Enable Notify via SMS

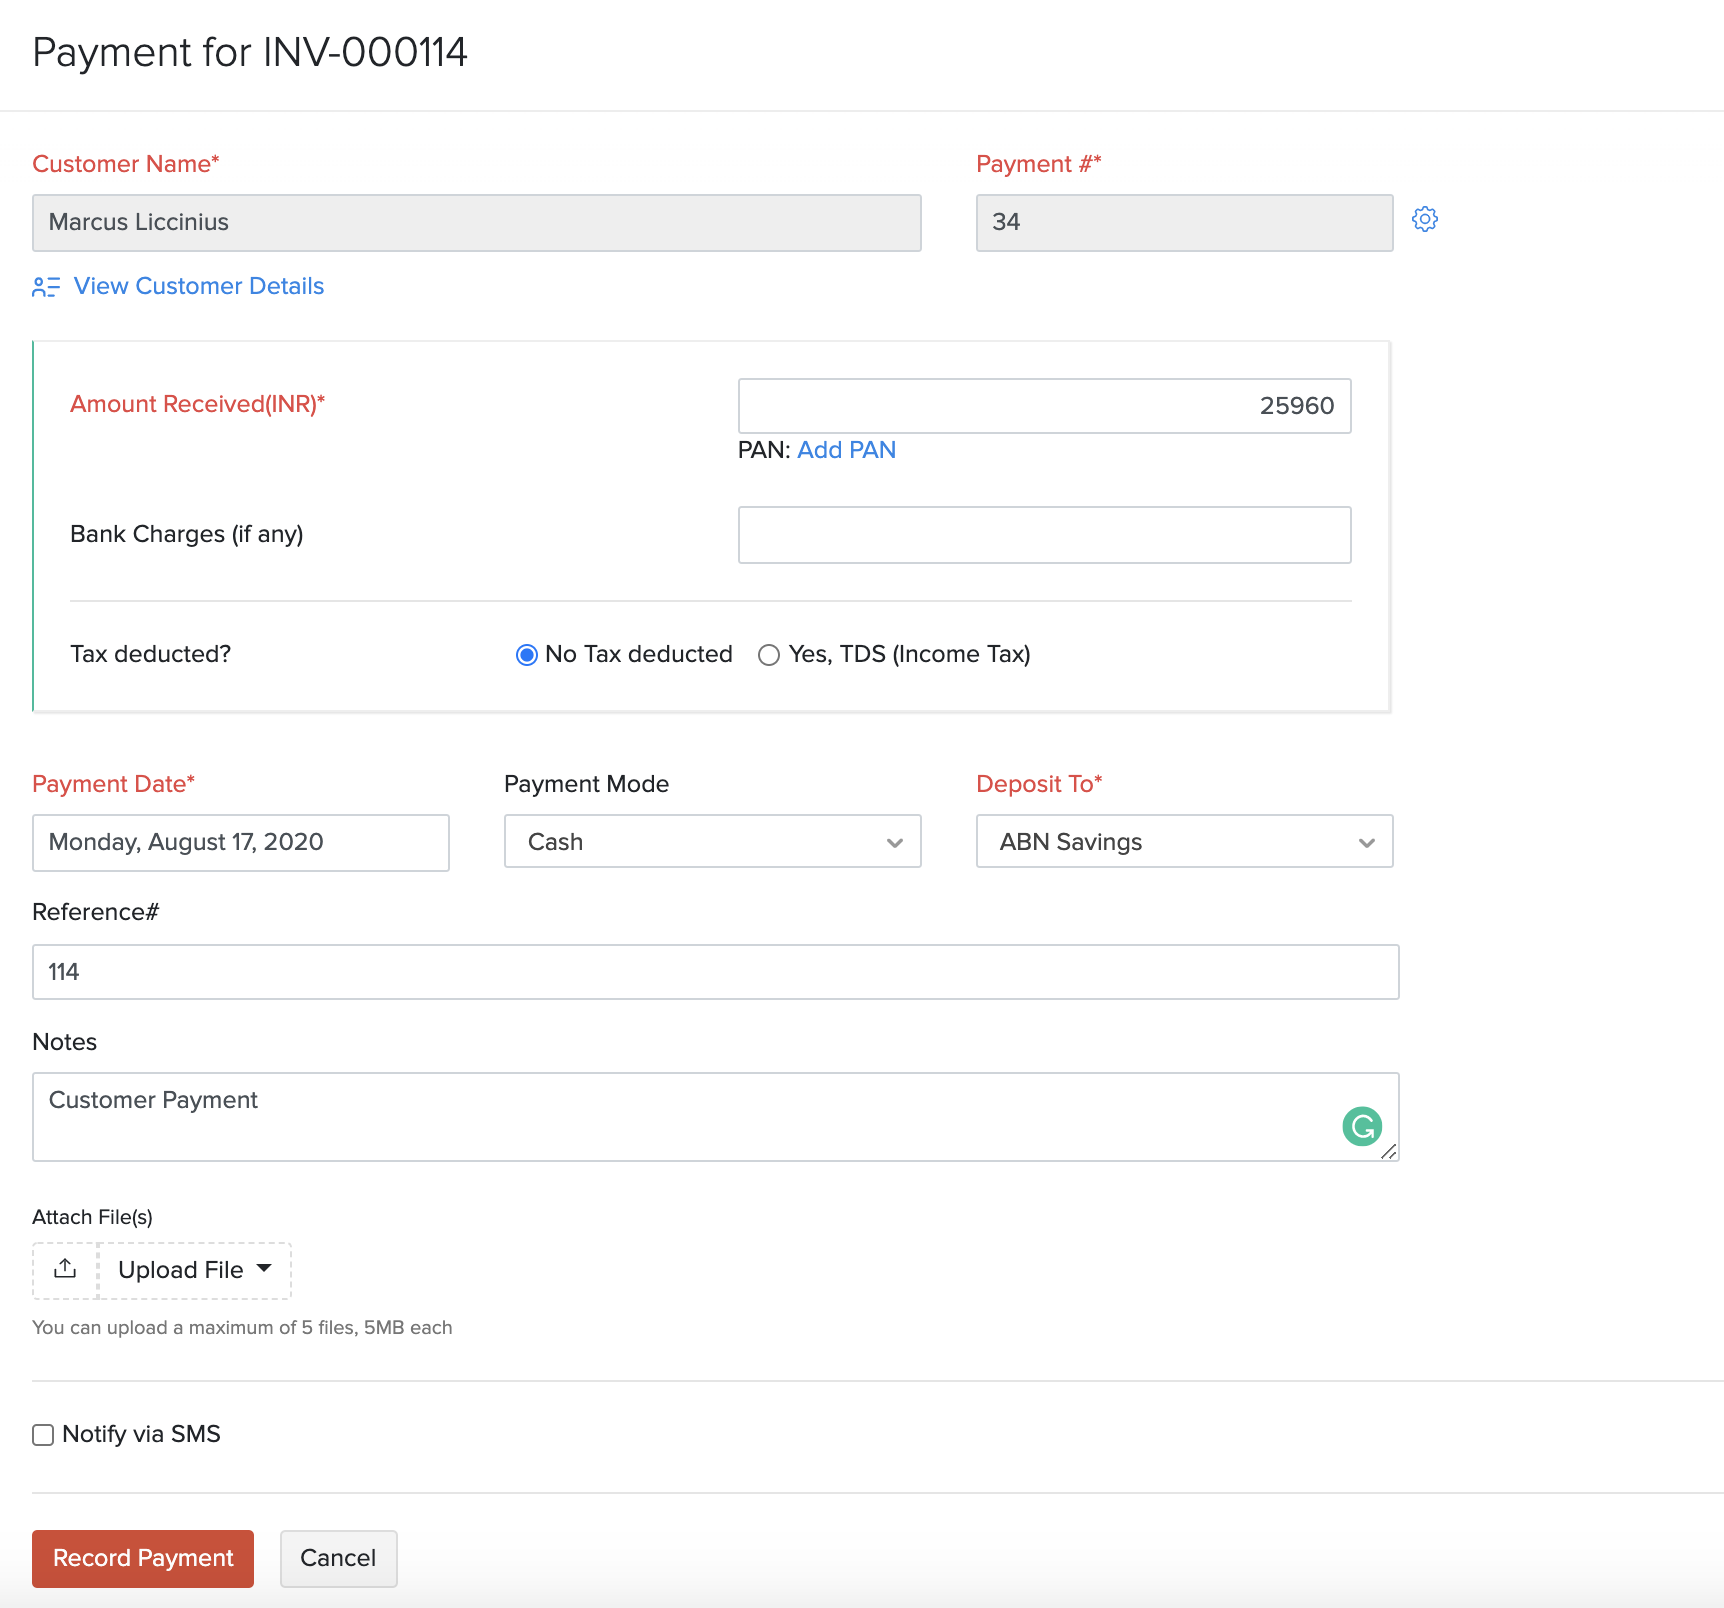point(42,1434)
